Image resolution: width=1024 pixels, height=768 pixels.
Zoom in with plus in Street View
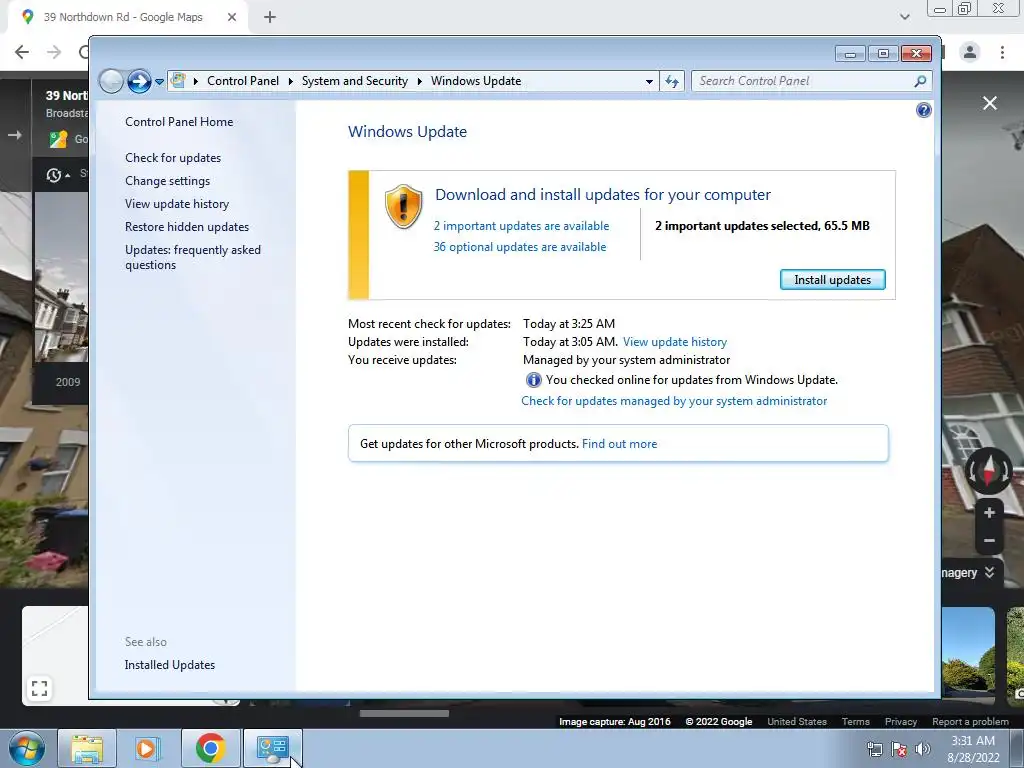(x=989, y=513)
